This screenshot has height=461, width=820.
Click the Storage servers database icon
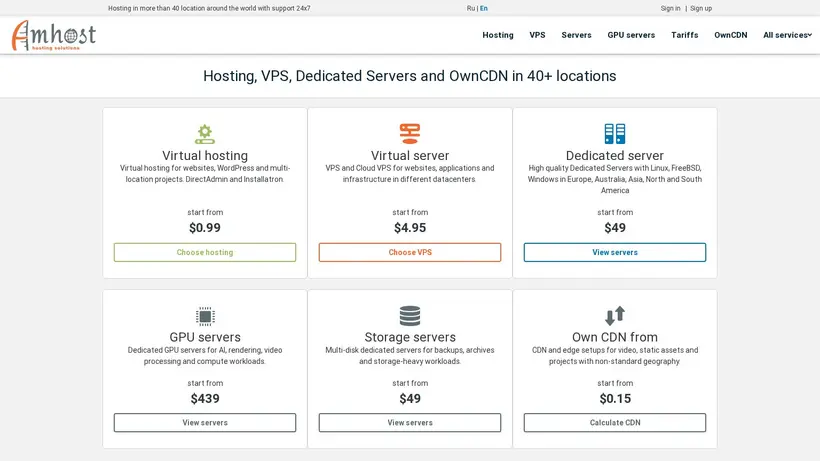pyautogui.click(x=409, y=316)
